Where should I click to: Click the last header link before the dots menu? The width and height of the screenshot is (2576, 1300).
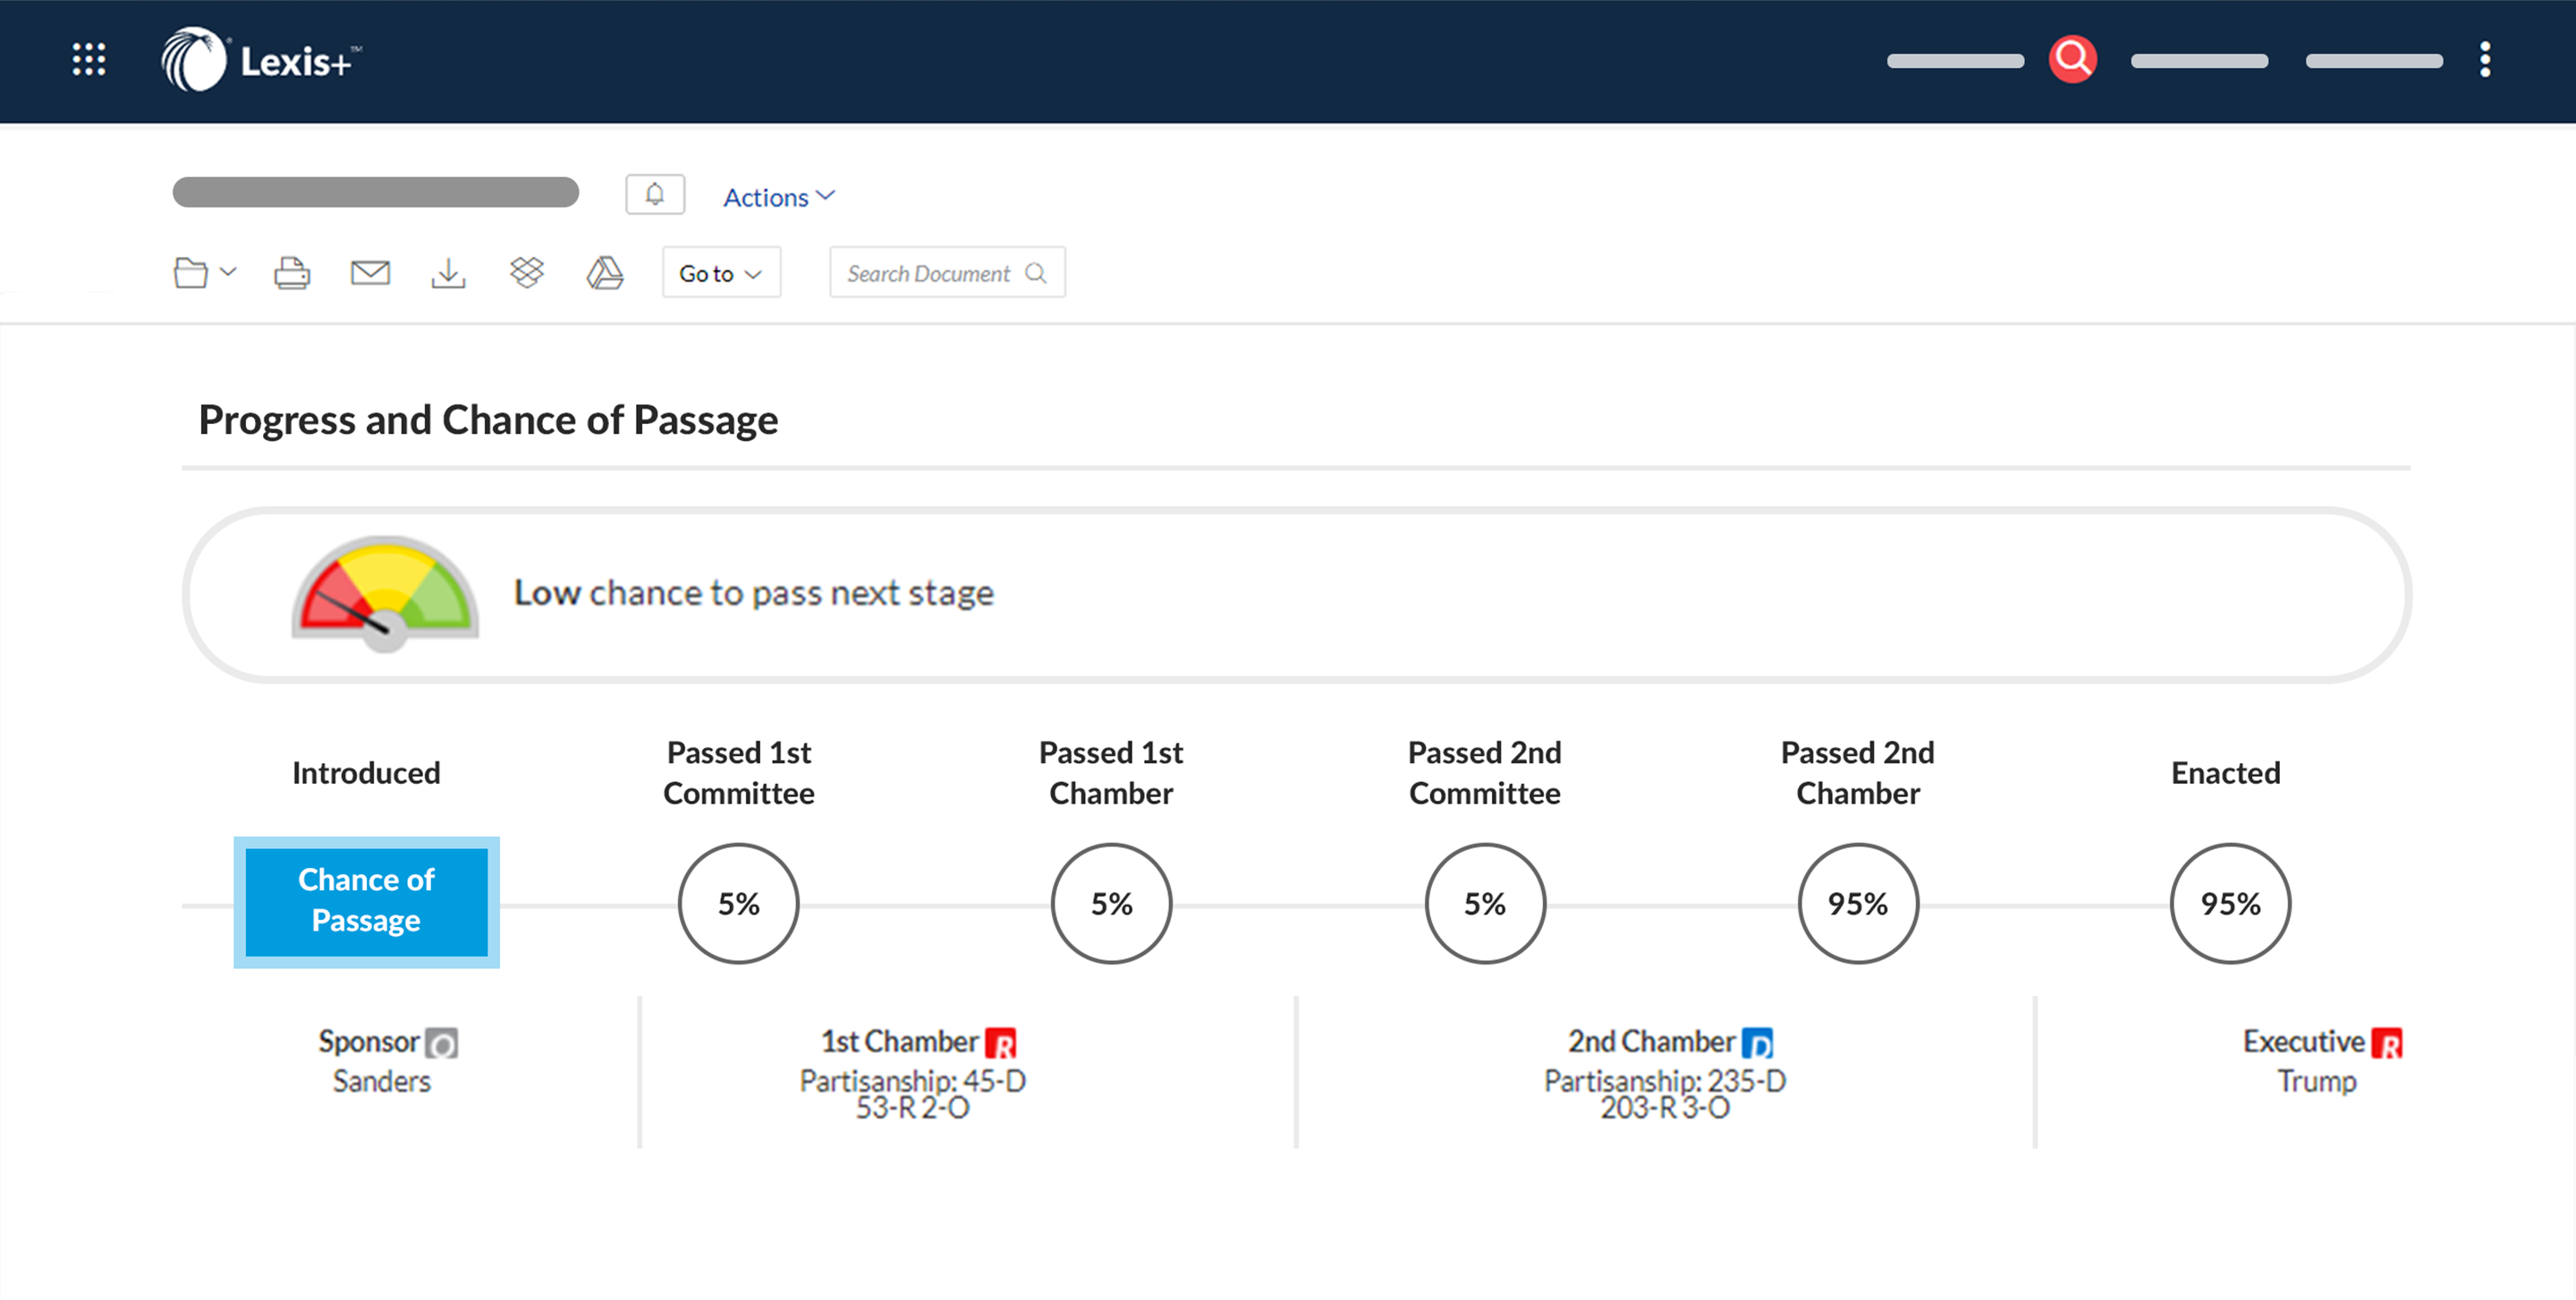[2374, 61]
